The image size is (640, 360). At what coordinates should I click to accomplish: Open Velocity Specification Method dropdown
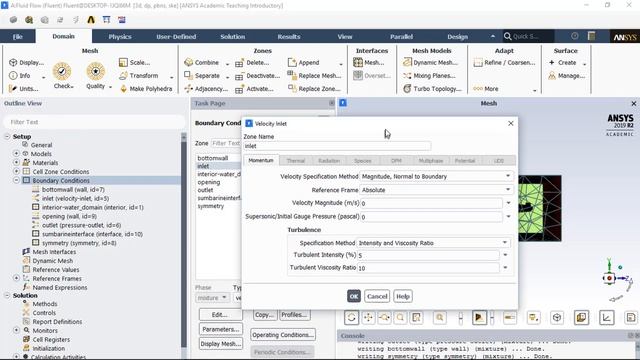point(436,176)
